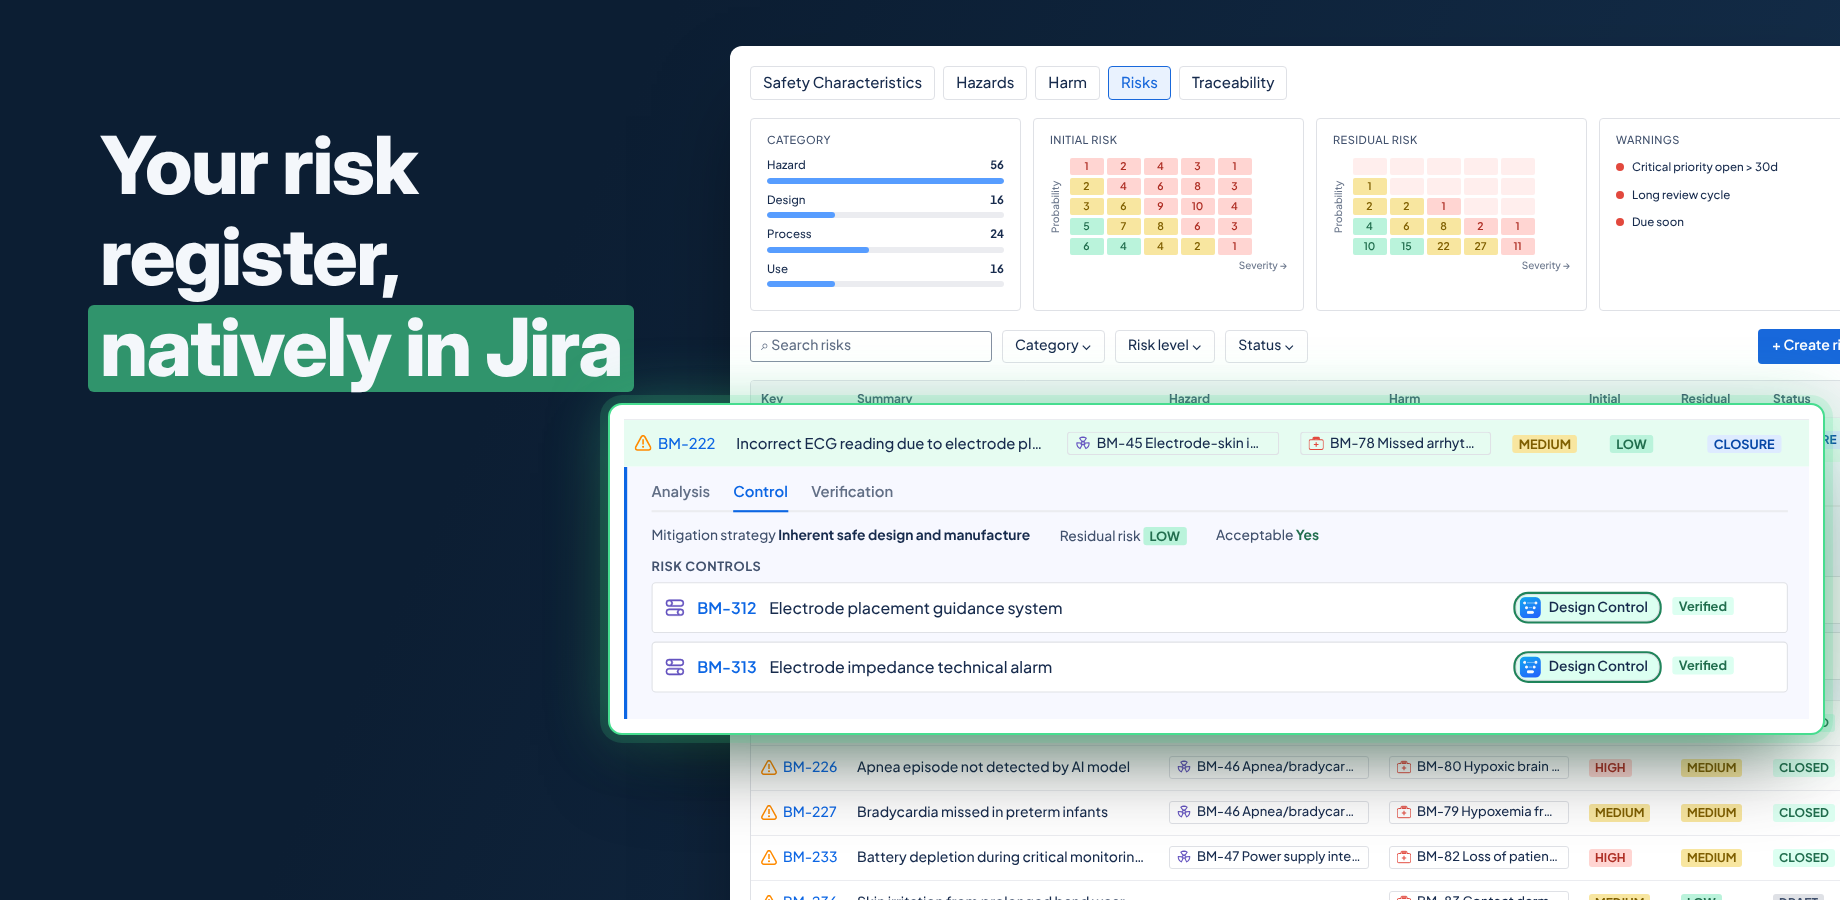Screen dimensions: 1840x900
Task: Click the Design Control icon in BM-313 row
Action: point(1530,666)
